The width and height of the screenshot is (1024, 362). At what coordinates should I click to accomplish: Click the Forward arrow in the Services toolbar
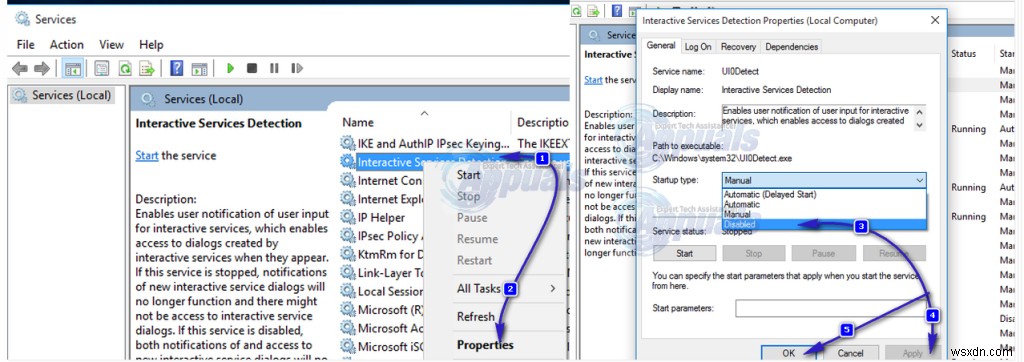(x=42, y=68)
